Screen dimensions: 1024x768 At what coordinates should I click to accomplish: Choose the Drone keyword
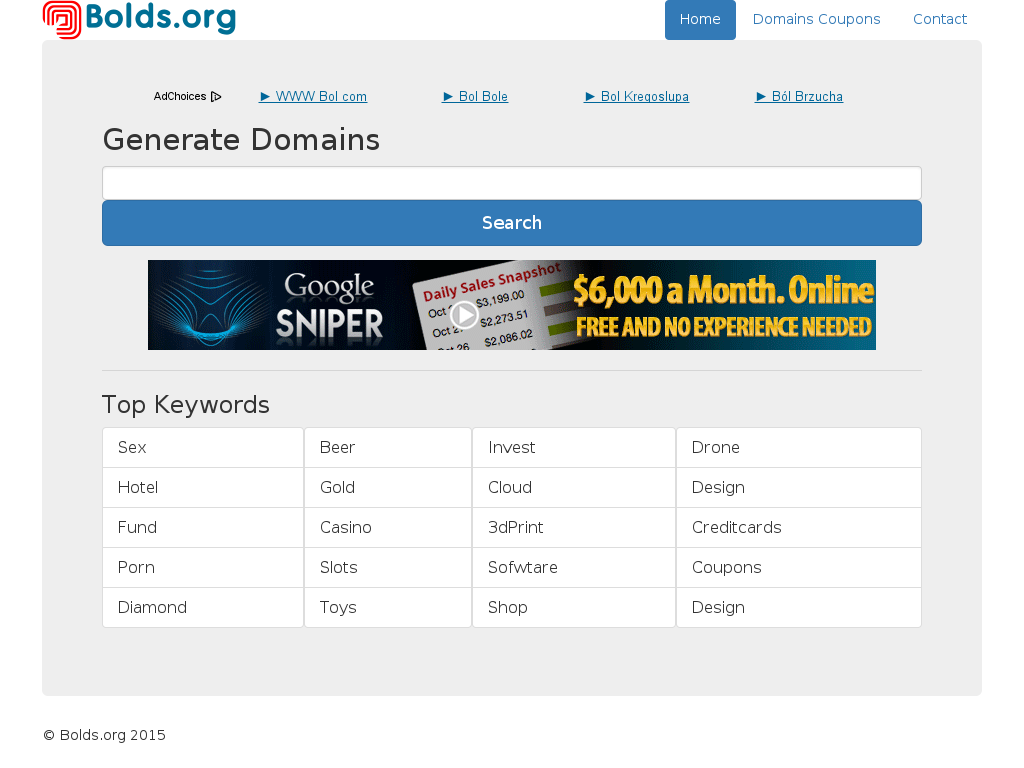(799, 448)
